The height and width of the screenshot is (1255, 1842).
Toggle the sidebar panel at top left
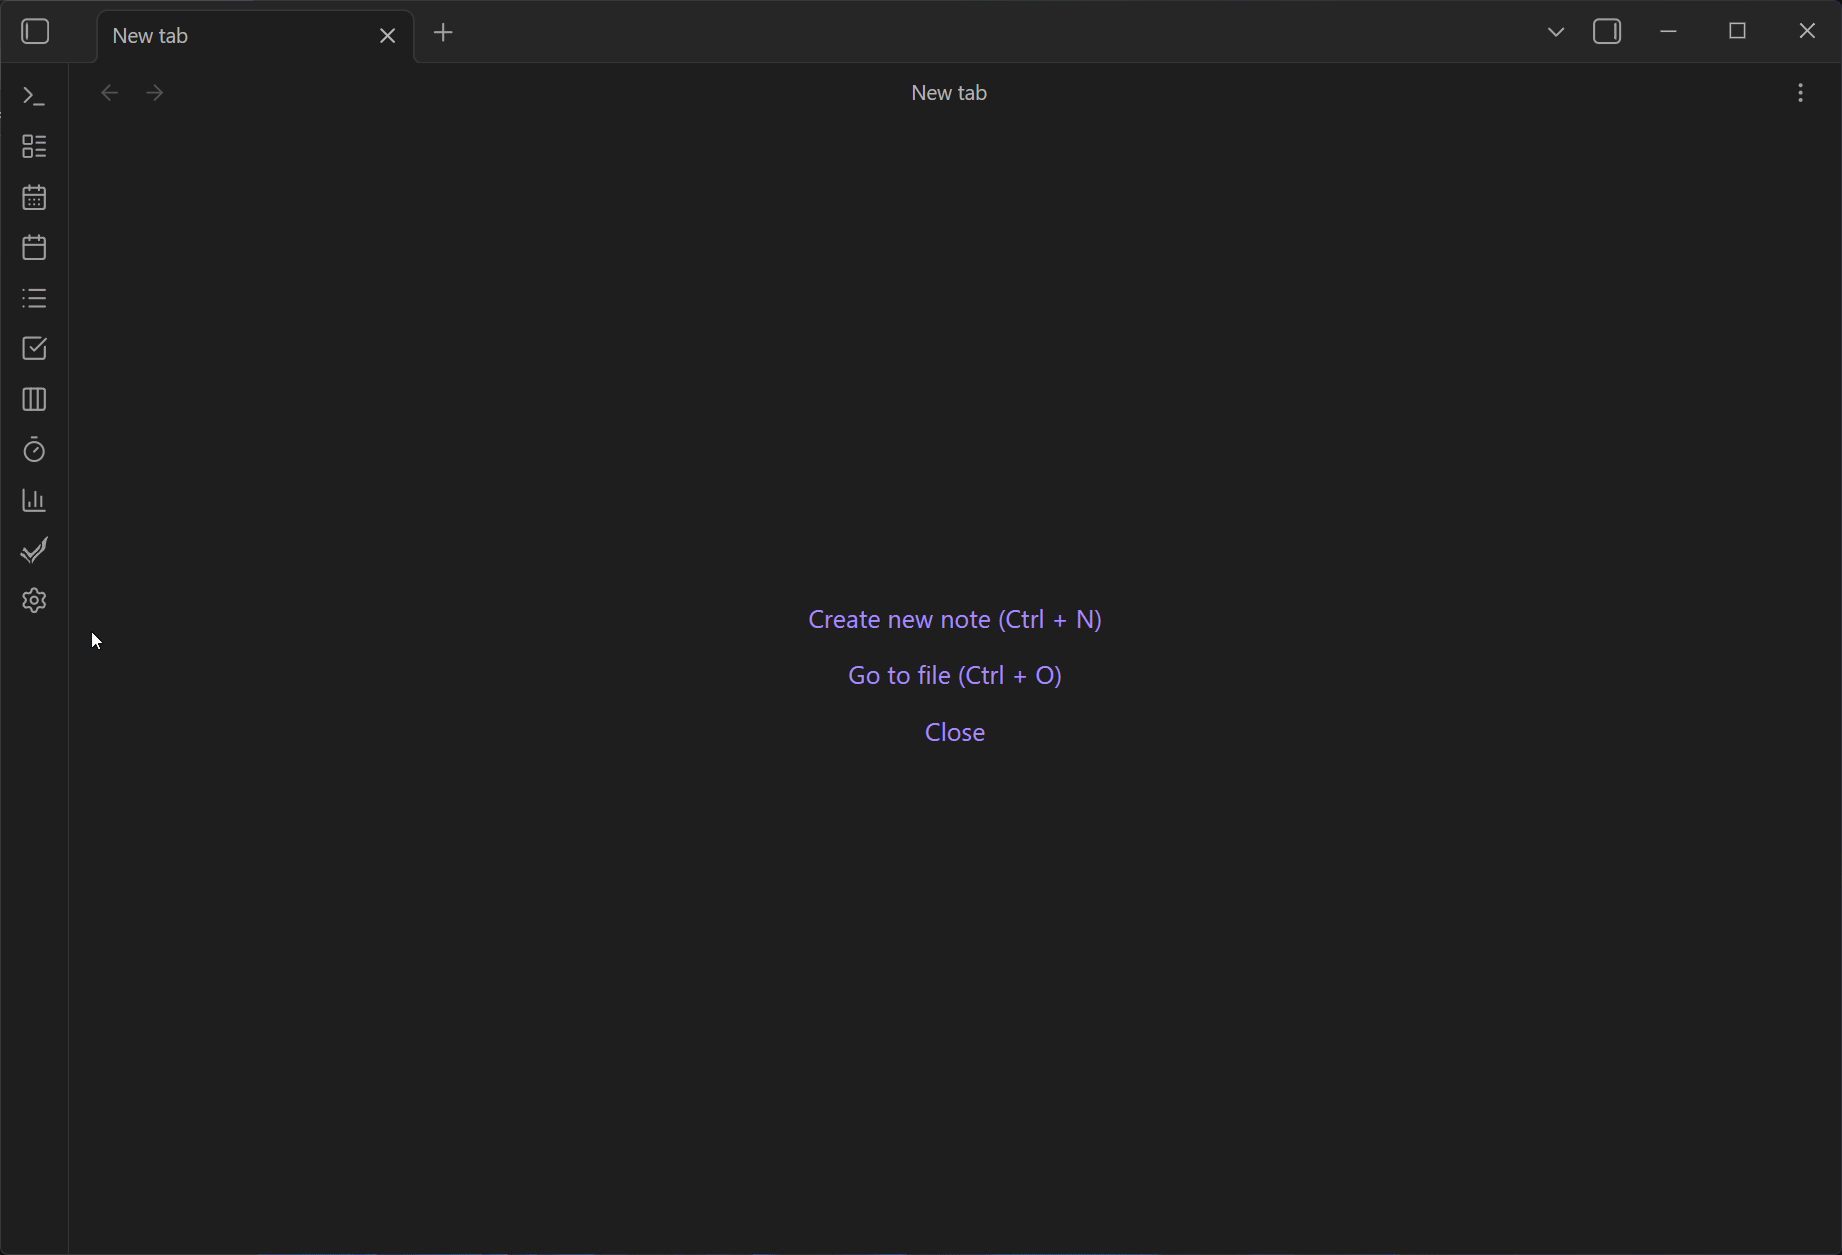[35, 31]
